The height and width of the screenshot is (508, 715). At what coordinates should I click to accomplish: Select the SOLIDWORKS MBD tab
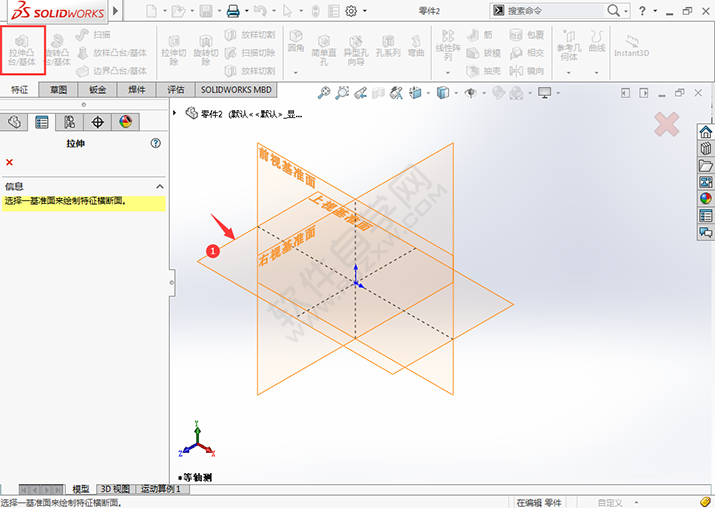(x=236, y=90)
